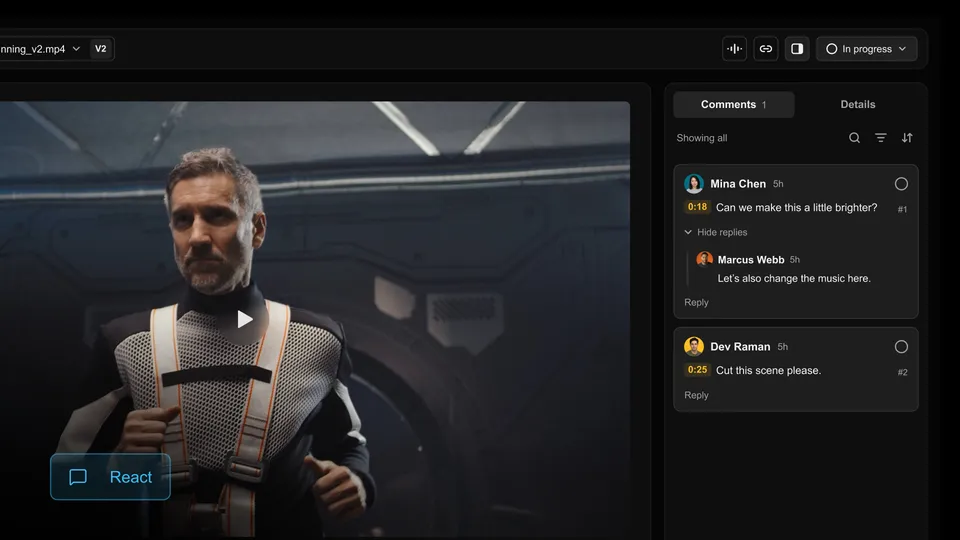960x540 pixels.
Task: Open Mina Chen's avatar
Action: [694, 184]
